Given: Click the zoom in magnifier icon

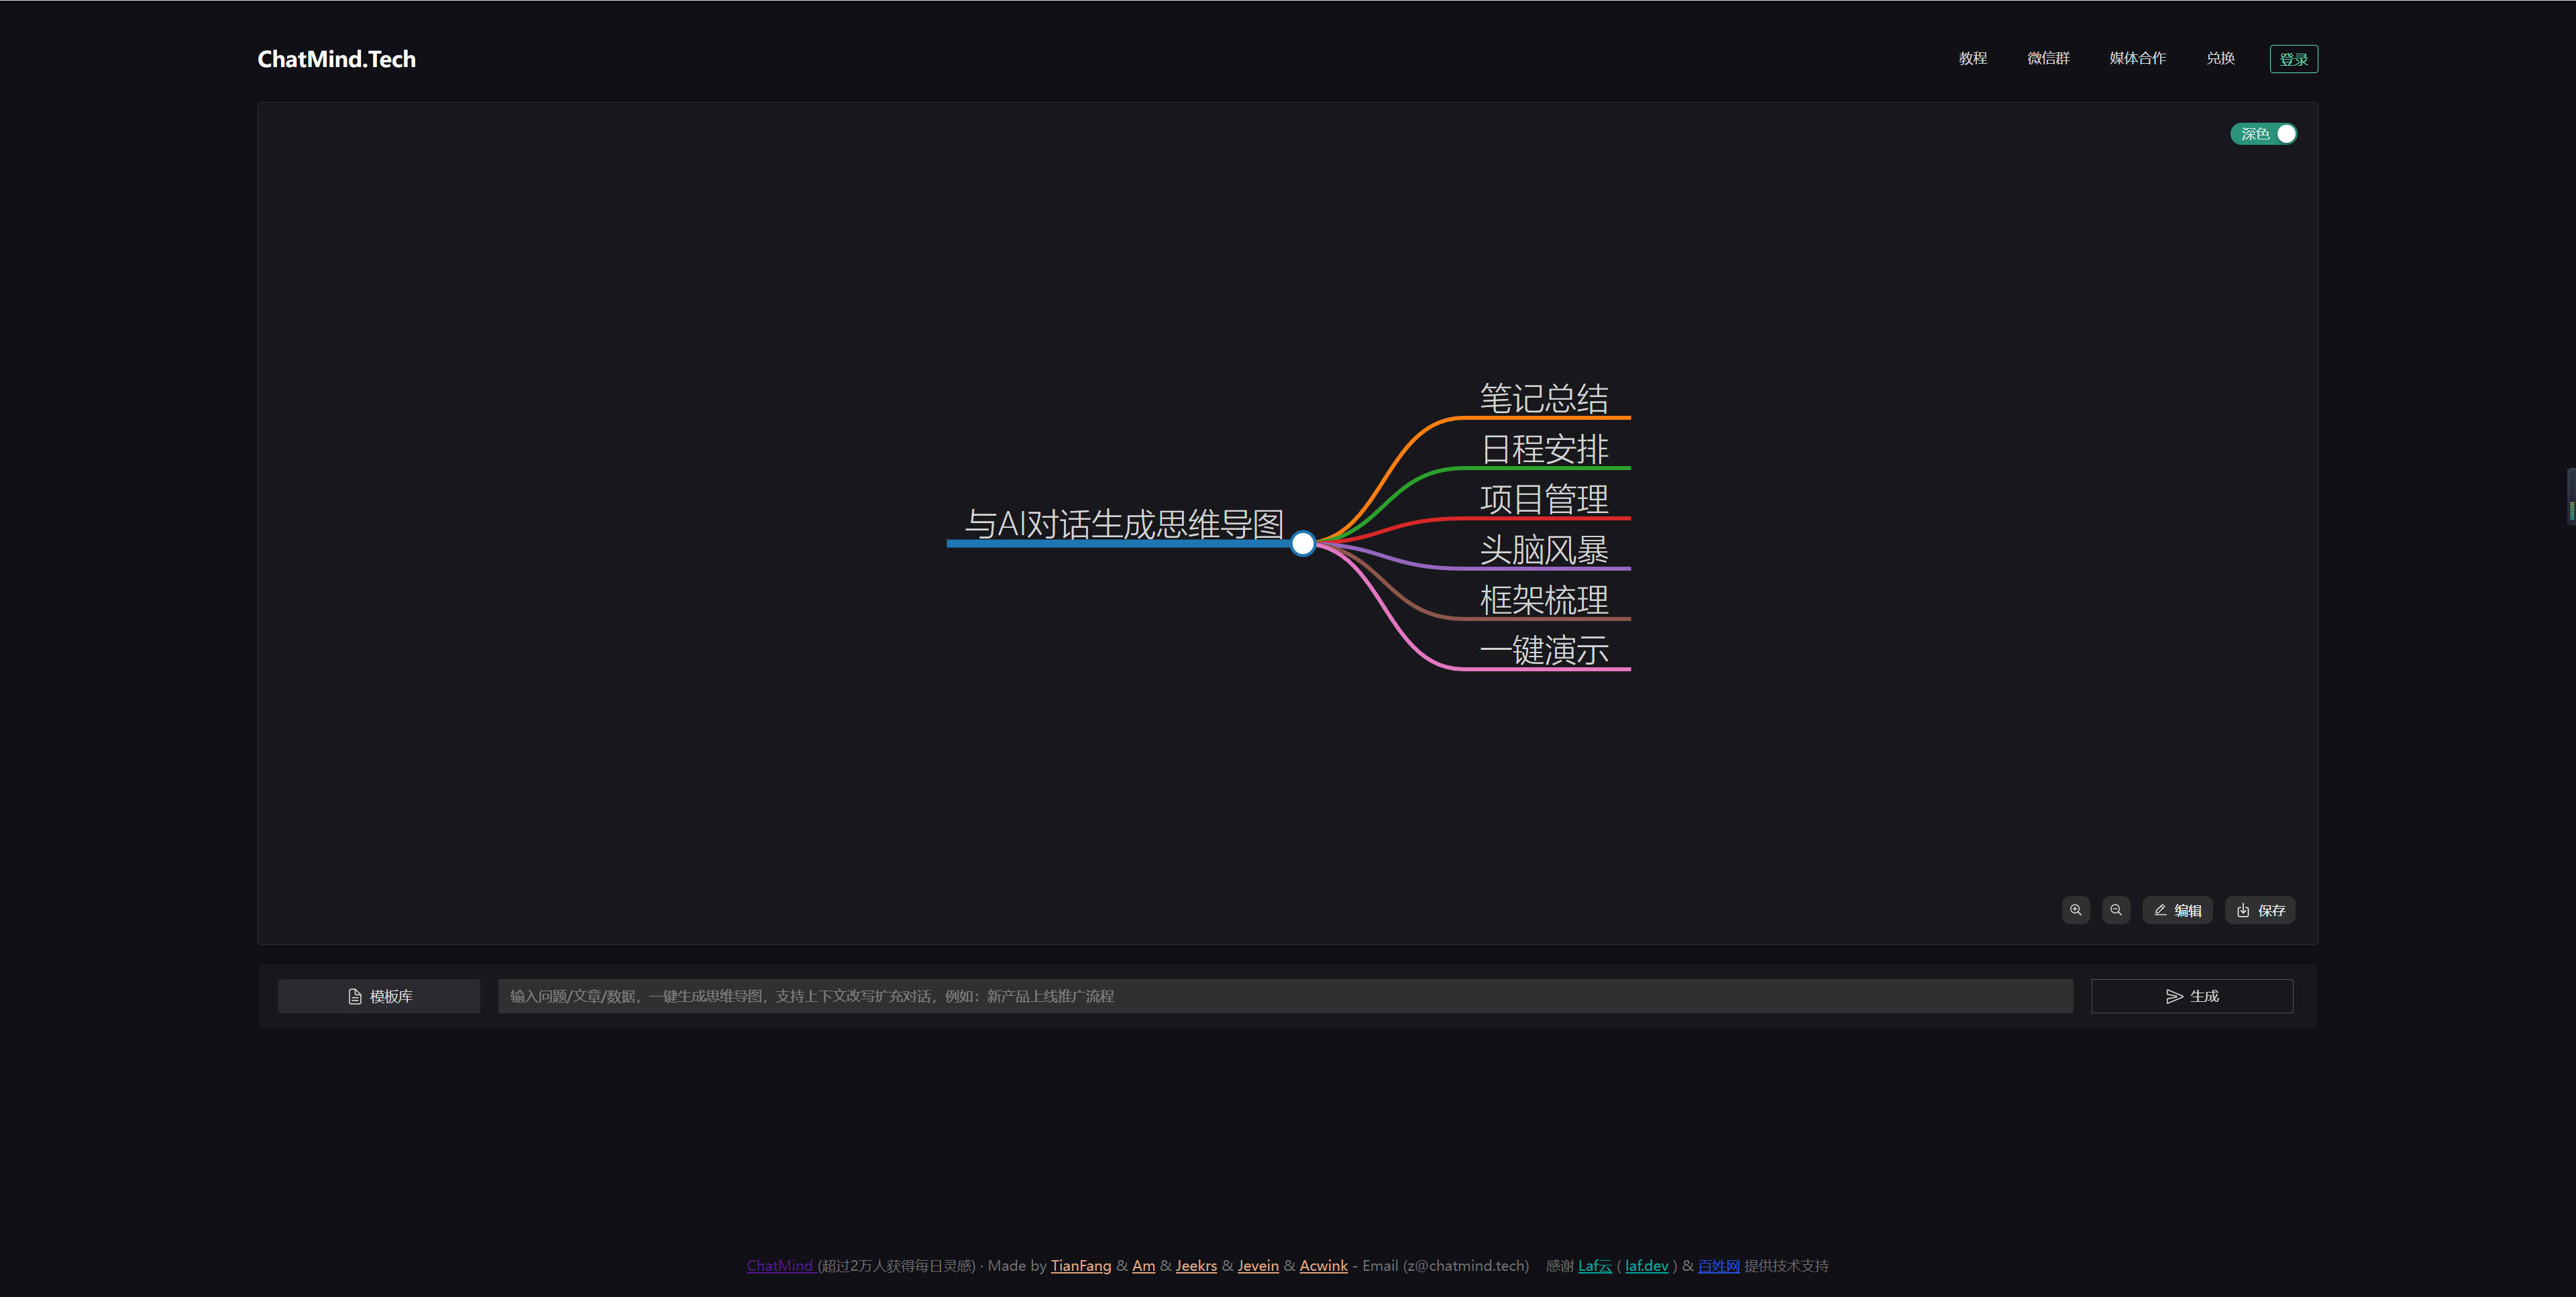Looking at the screenshot, I should click(x=2076, y=910).
